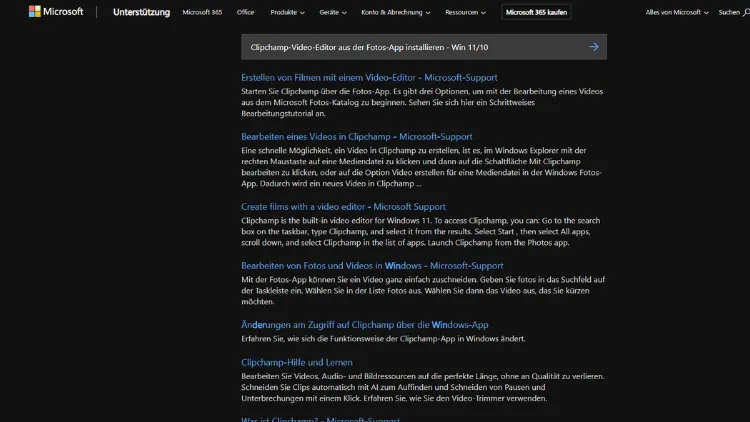Click the Microsoft 365 kaufen button
The image size is (750, 422).
(536, 12)
